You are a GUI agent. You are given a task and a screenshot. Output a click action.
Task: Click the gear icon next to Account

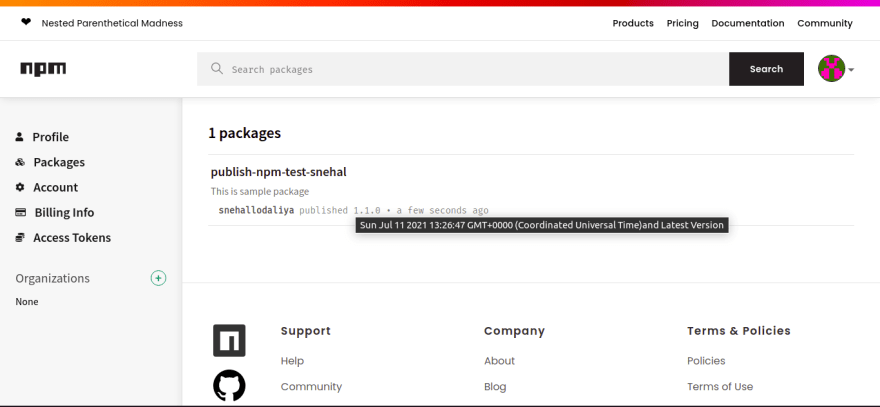pos(20,187)
